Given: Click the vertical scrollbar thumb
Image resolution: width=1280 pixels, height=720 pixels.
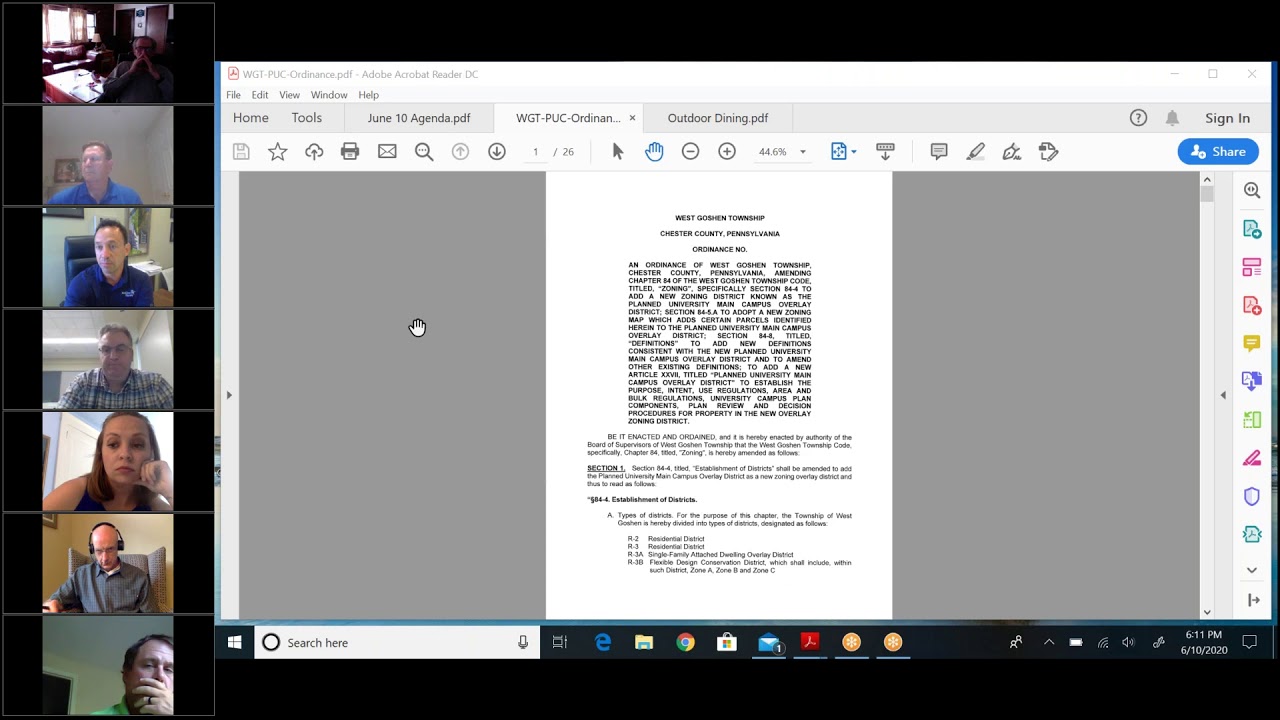Looking at the screenshot, I should click(1207, 193).
